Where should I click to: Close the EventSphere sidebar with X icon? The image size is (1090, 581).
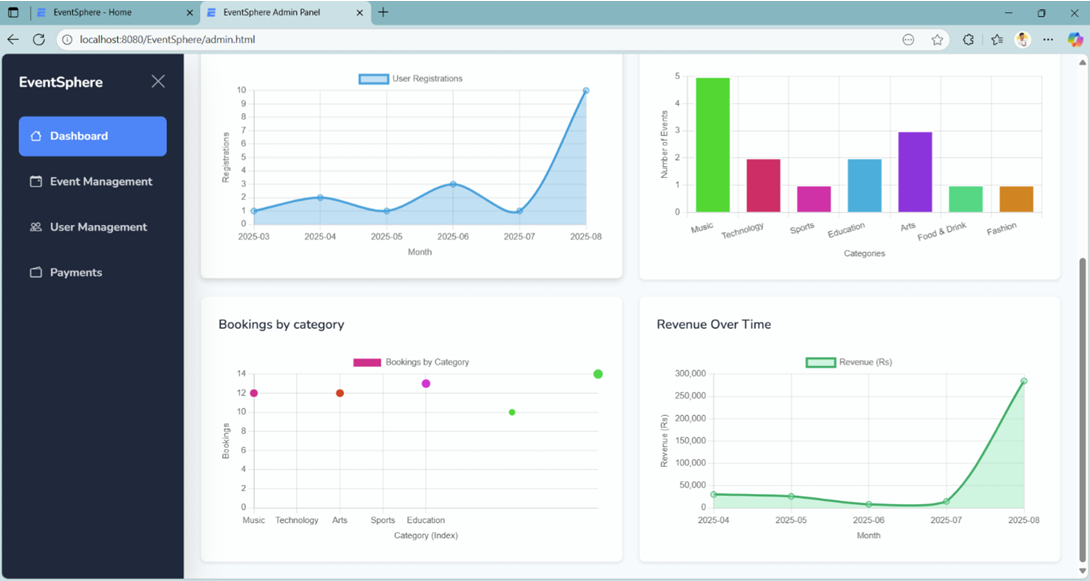coord(158,82)
